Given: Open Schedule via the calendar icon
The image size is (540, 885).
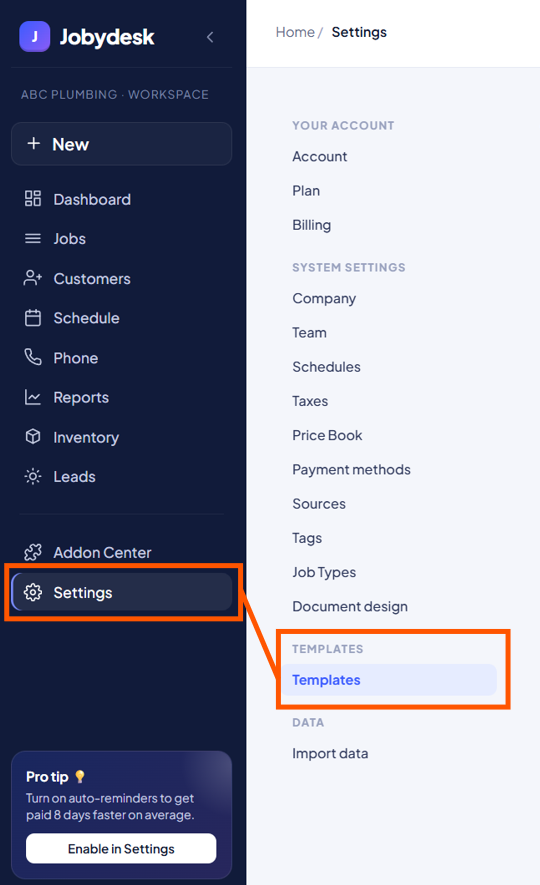Looking at the screenshot, I should [33, 318].
